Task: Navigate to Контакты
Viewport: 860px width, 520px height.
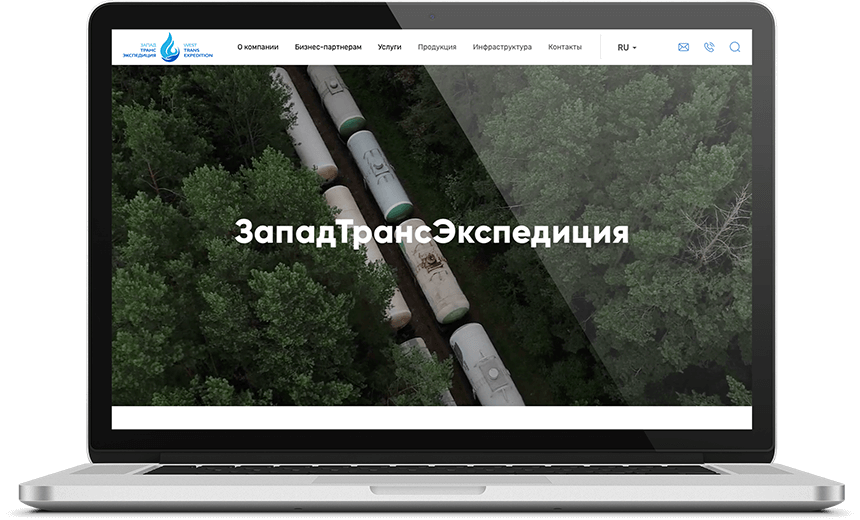Action: pos(565,47)
